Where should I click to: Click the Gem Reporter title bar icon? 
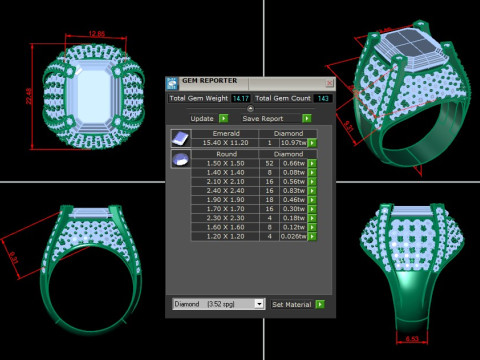172,83
